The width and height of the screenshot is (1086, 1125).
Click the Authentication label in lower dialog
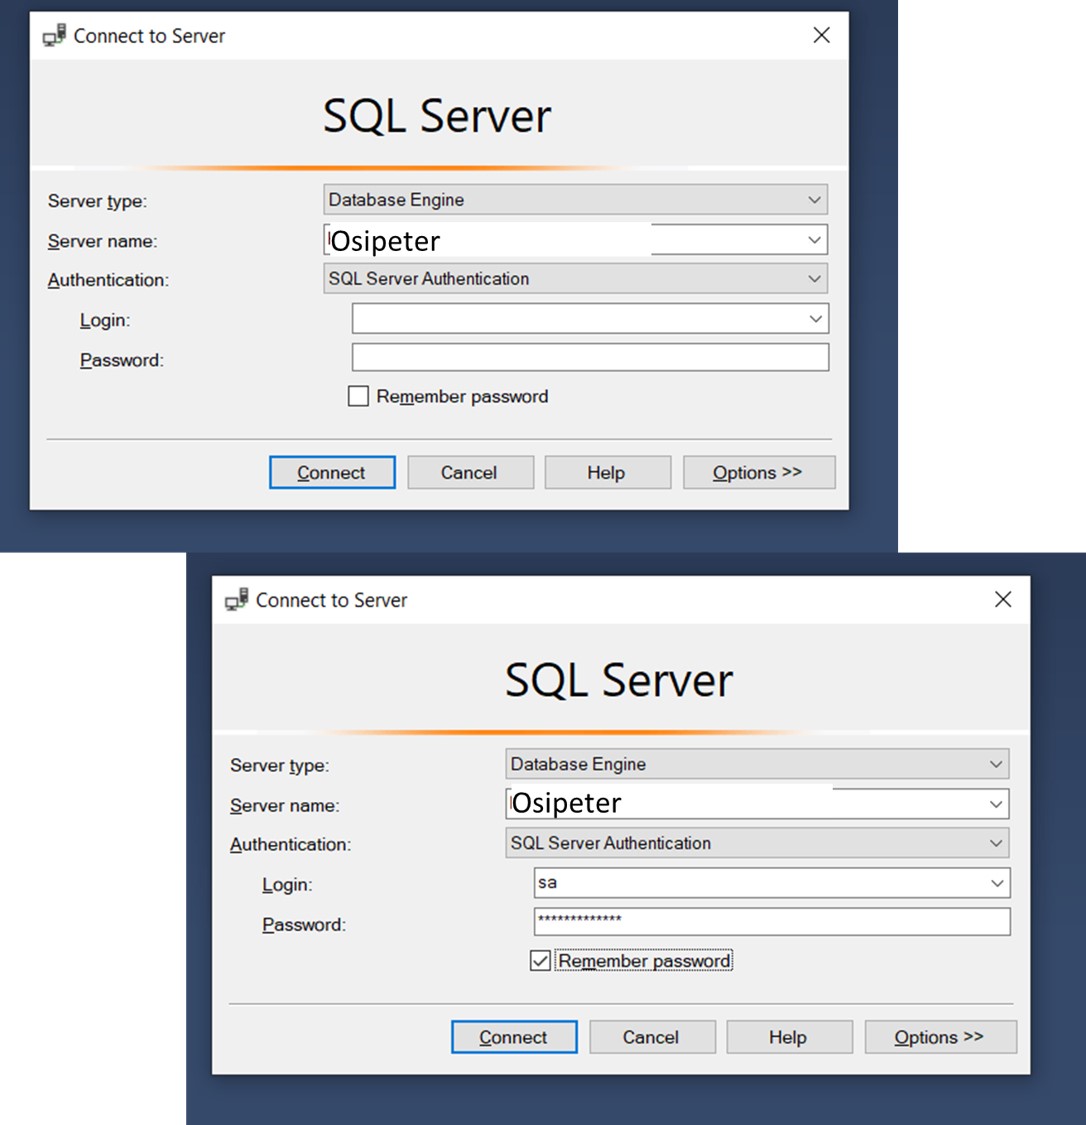[291, 844]
